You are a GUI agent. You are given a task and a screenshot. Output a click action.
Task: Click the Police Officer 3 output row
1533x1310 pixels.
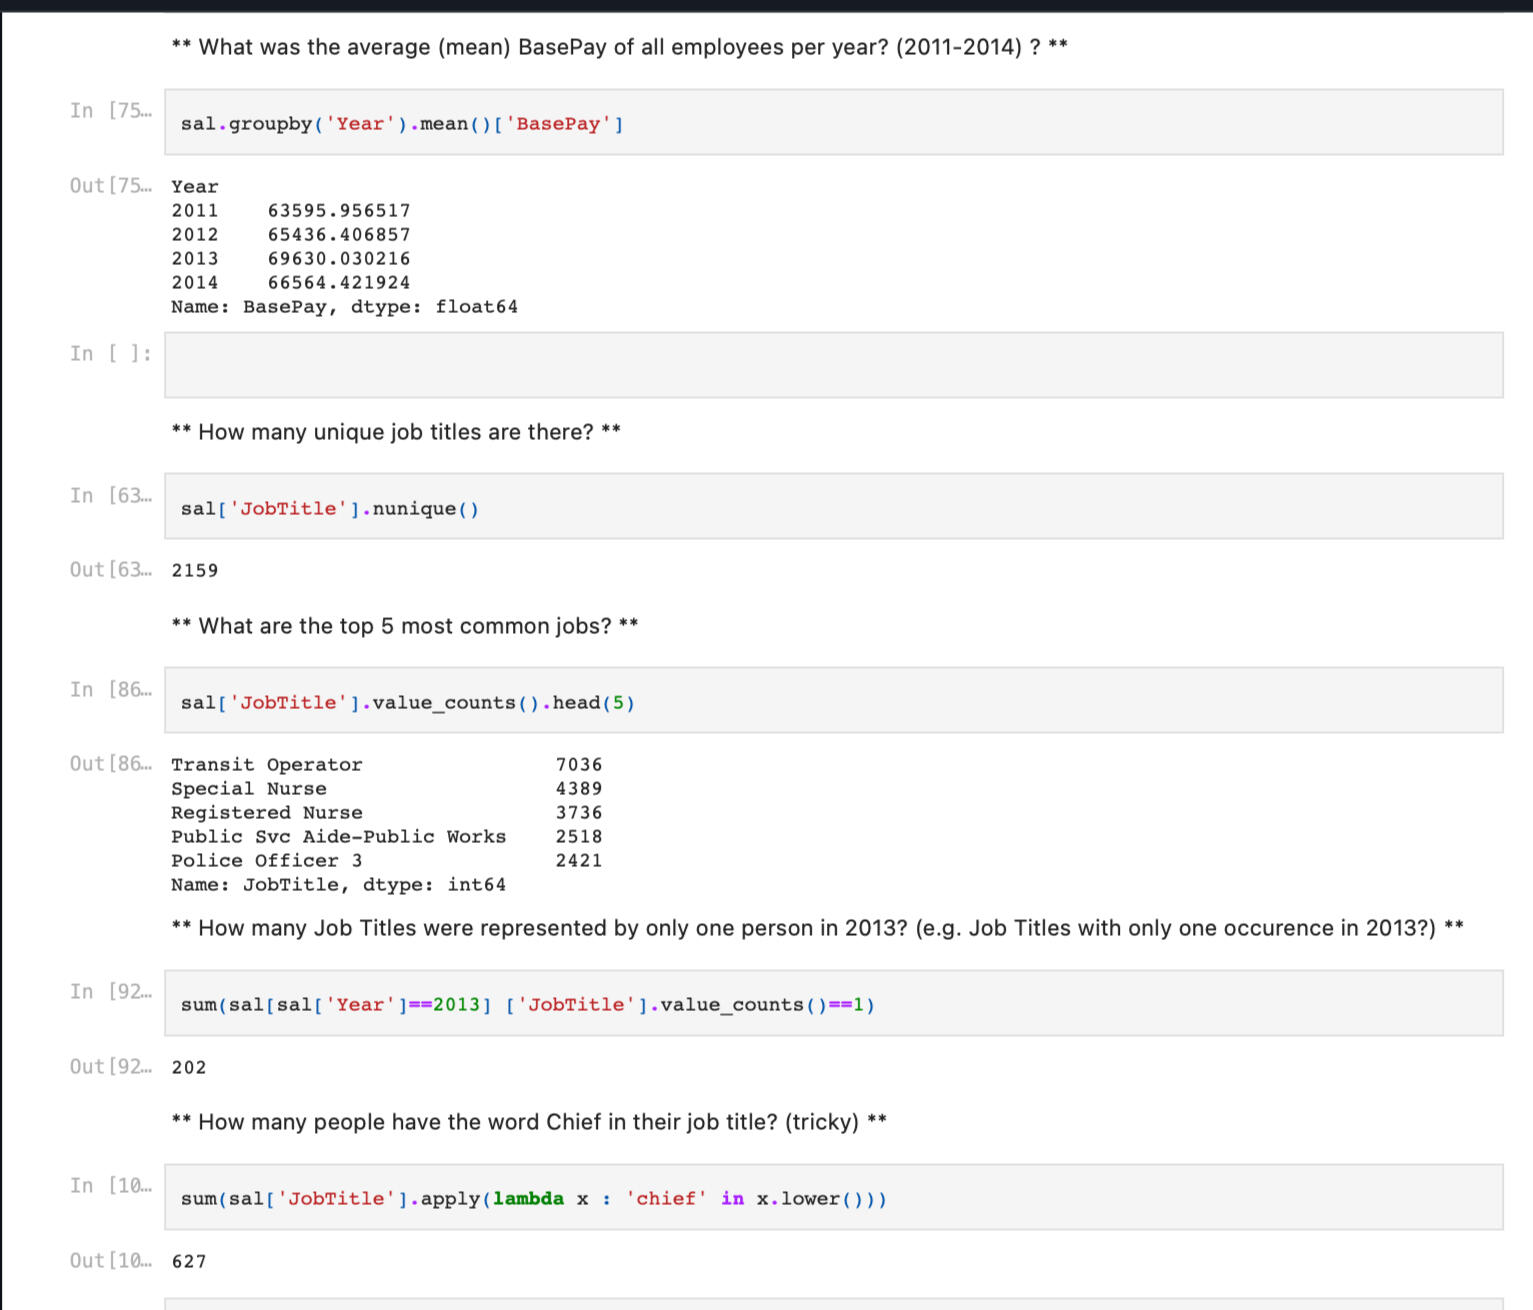pos(386,861)
